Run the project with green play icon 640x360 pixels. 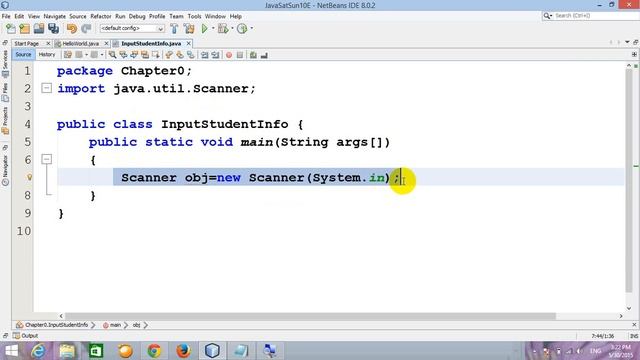click(x=204, y=29)
